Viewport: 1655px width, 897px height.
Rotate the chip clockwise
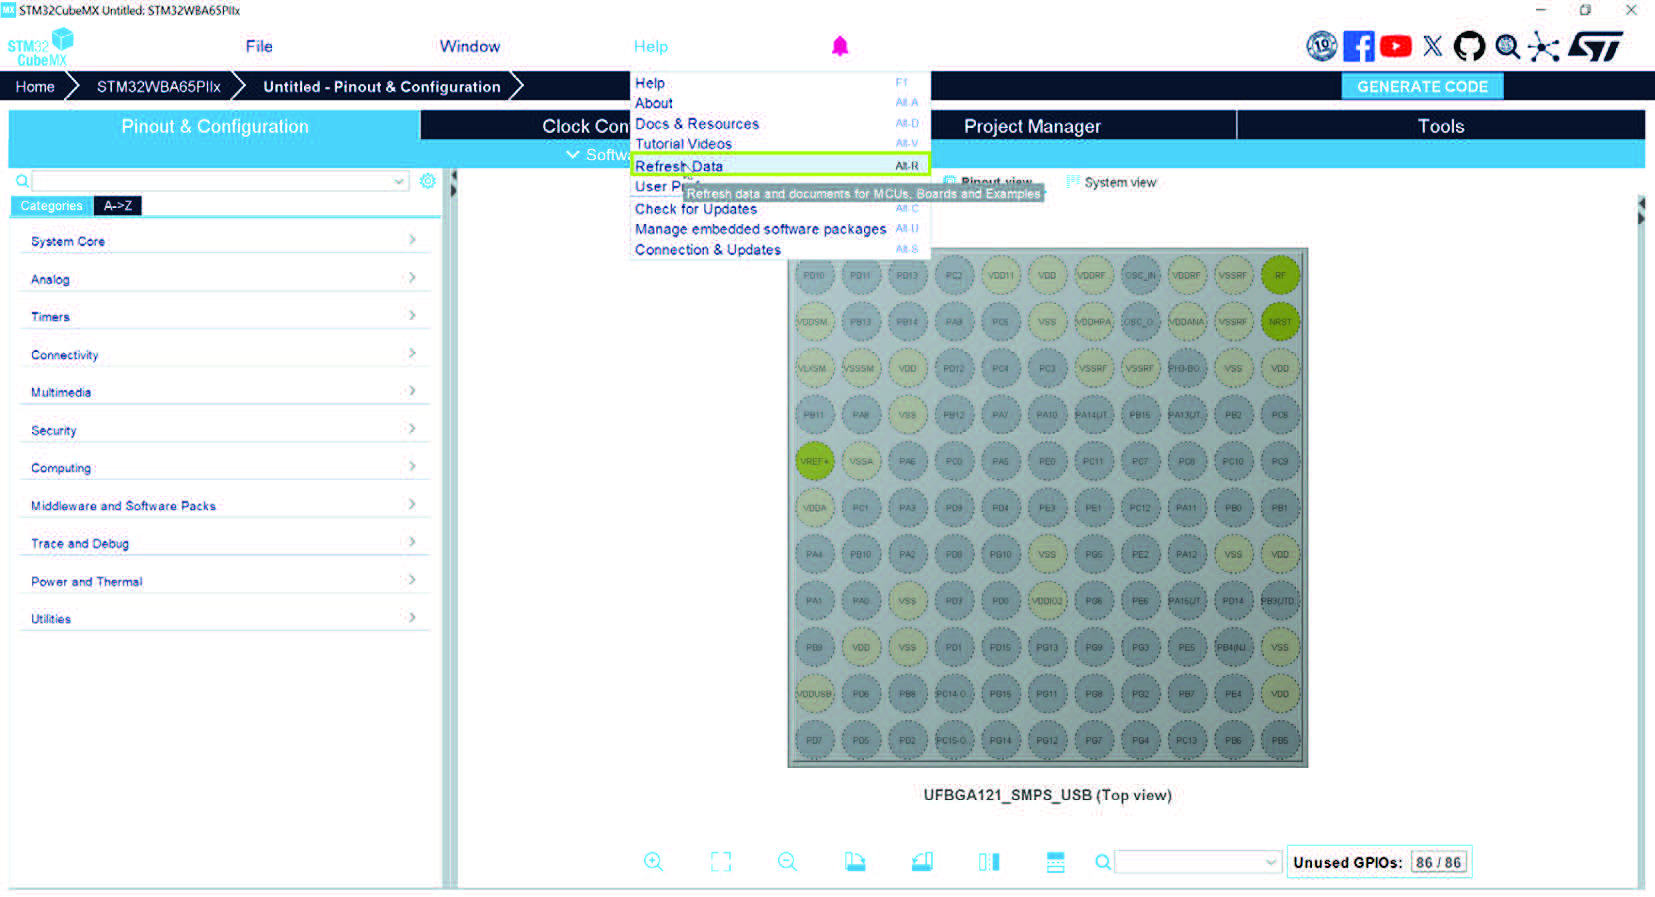(x=855, y=862)
